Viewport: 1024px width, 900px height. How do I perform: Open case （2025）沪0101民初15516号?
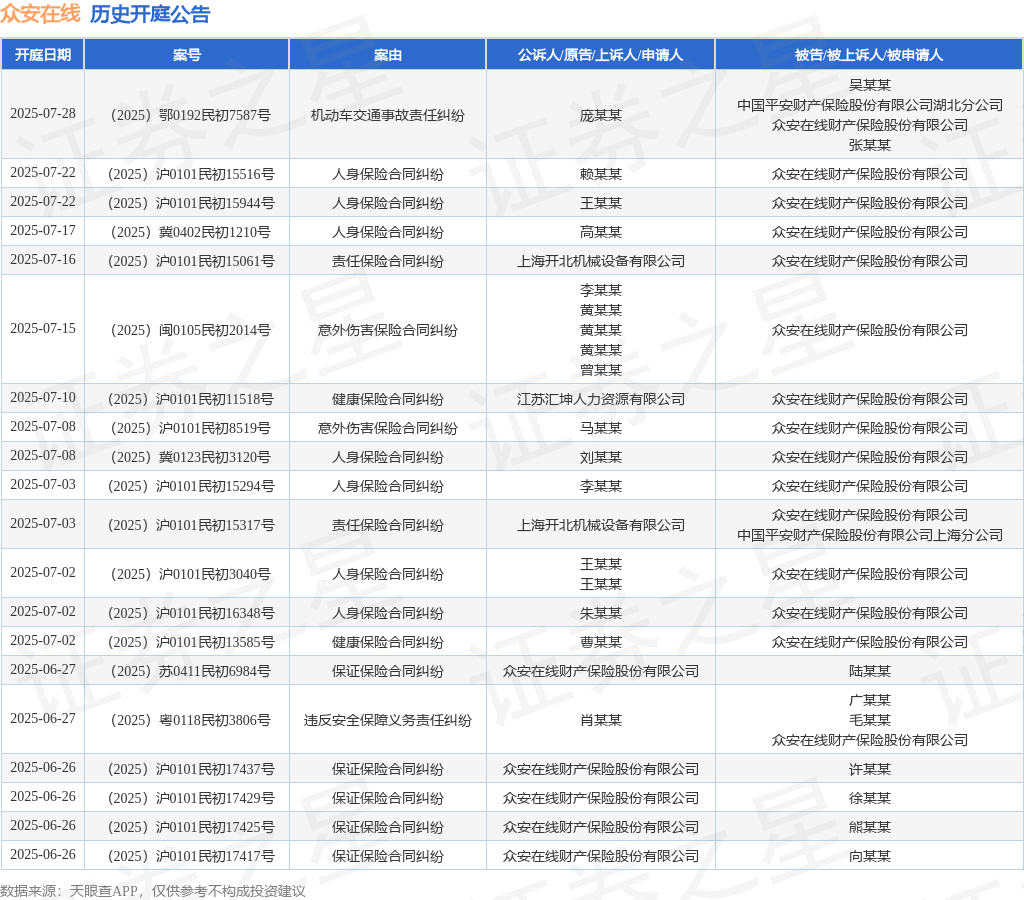point(187,174)
